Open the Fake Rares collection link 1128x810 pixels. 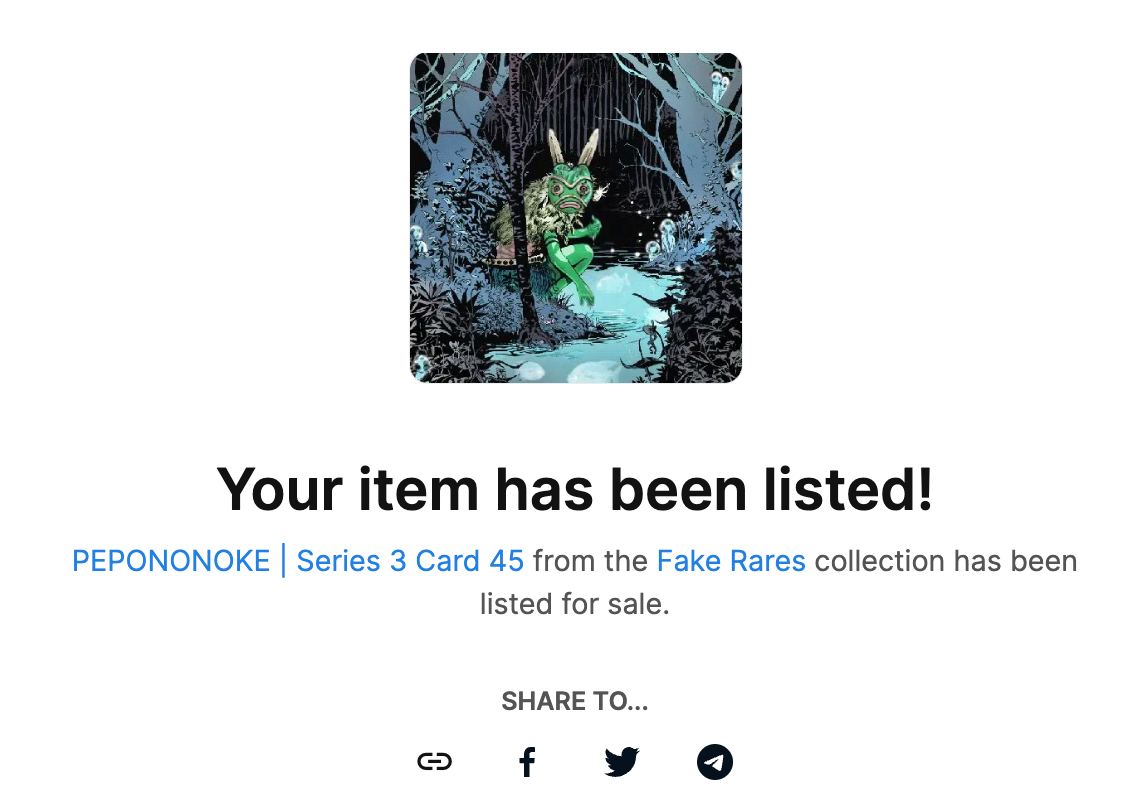[731, 561]
